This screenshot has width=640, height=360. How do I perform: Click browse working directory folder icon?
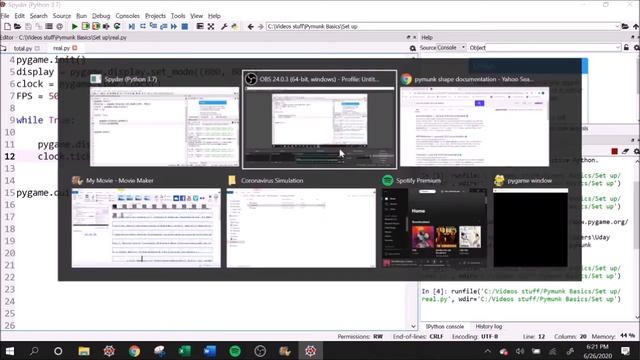point(625,27)
